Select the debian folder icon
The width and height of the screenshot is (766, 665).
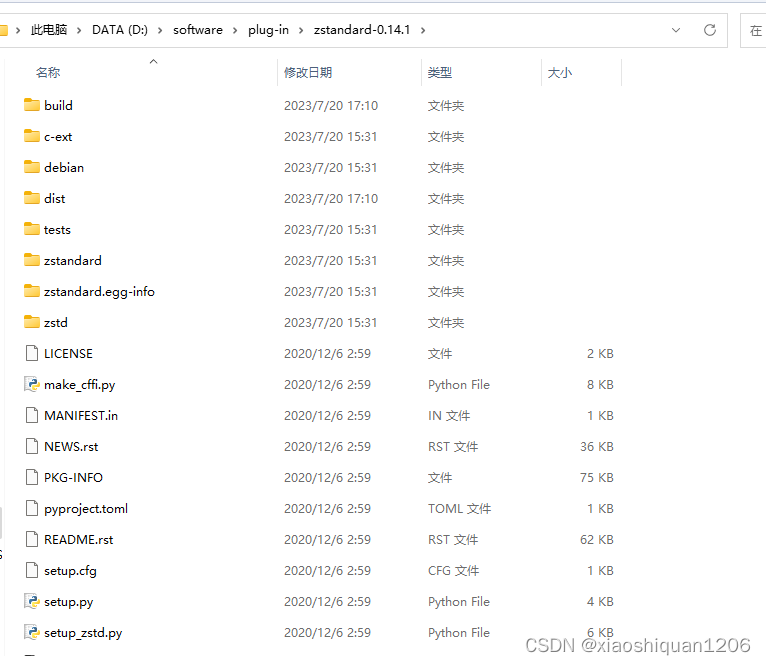pyautogui.click(x=32, y=167)
